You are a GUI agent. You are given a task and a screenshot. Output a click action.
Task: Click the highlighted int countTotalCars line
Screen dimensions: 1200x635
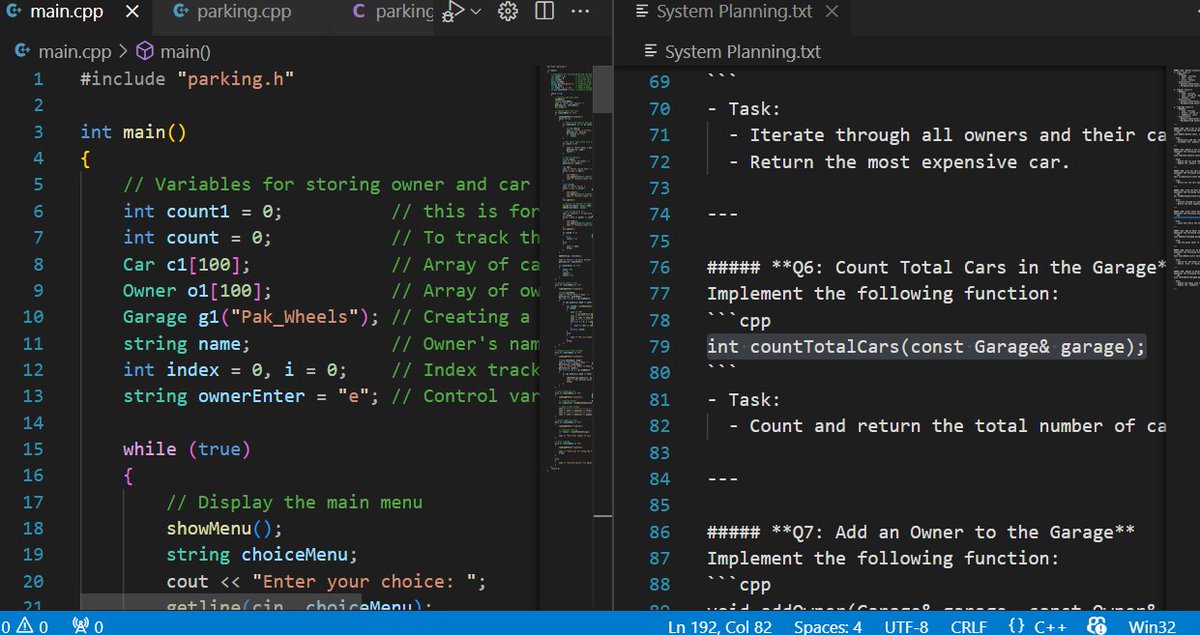pos(926,346)
